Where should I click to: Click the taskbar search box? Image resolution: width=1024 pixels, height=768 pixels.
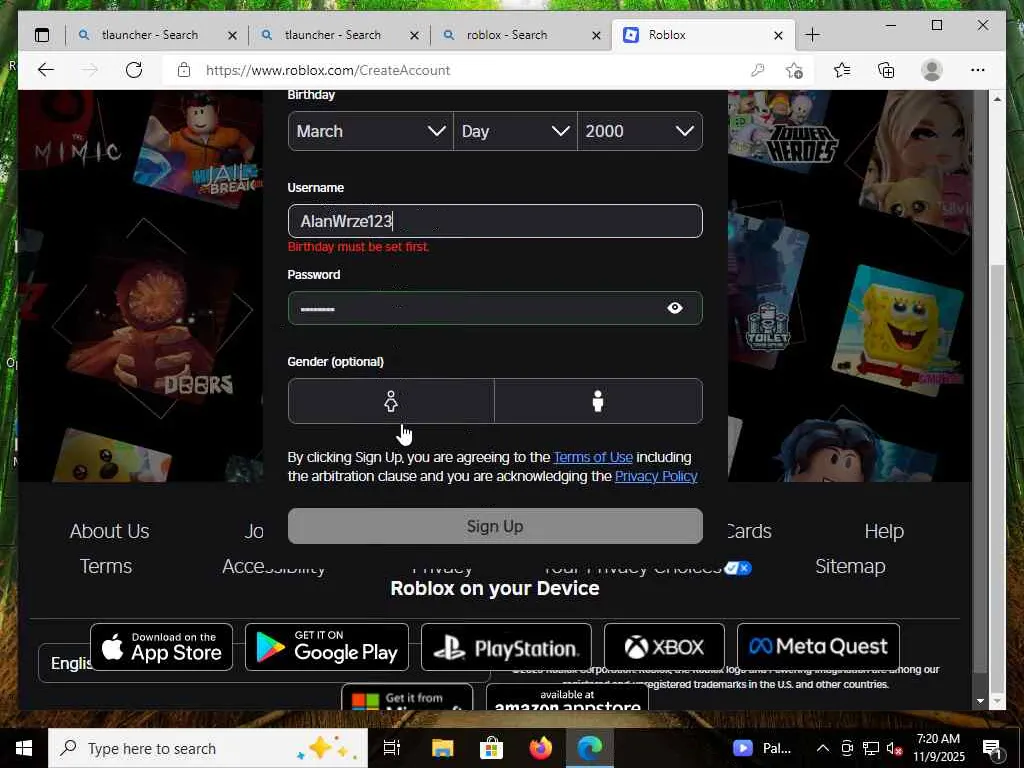point(208,748)
